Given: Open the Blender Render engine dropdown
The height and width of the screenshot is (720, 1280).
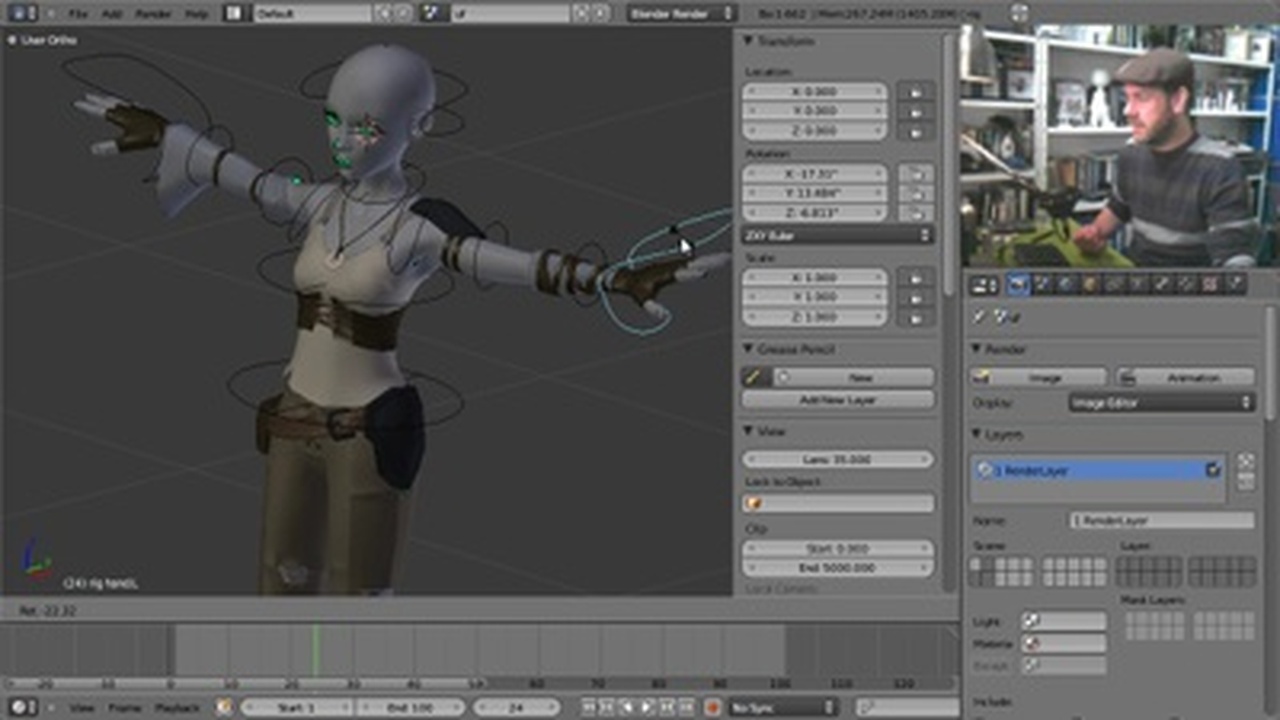Looking at the screenshot, I should point(681,14).
